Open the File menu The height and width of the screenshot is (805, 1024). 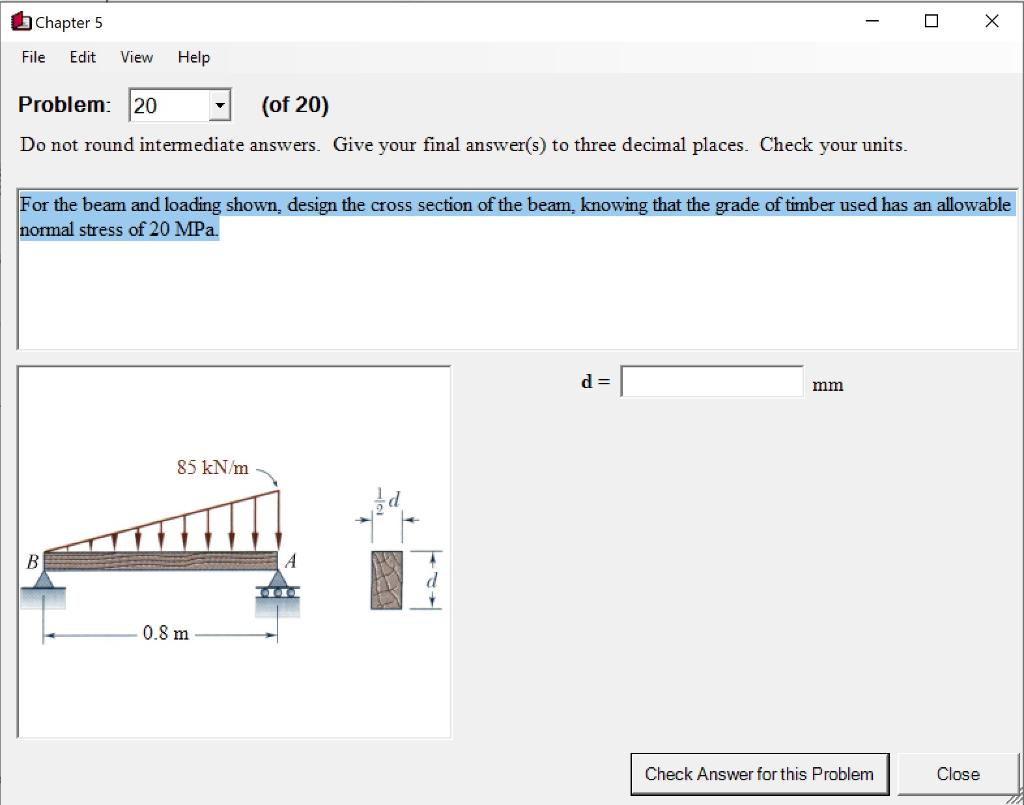[x=32, y=57]
